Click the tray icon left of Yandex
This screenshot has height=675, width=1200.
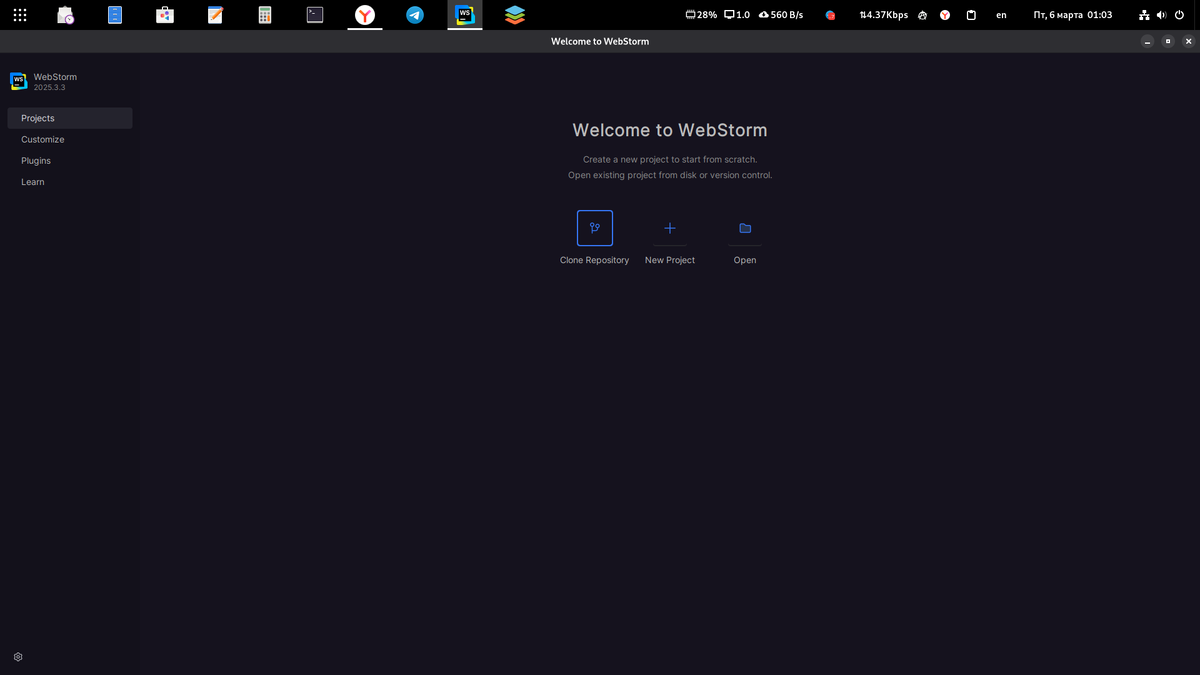[x=923, y=15]
